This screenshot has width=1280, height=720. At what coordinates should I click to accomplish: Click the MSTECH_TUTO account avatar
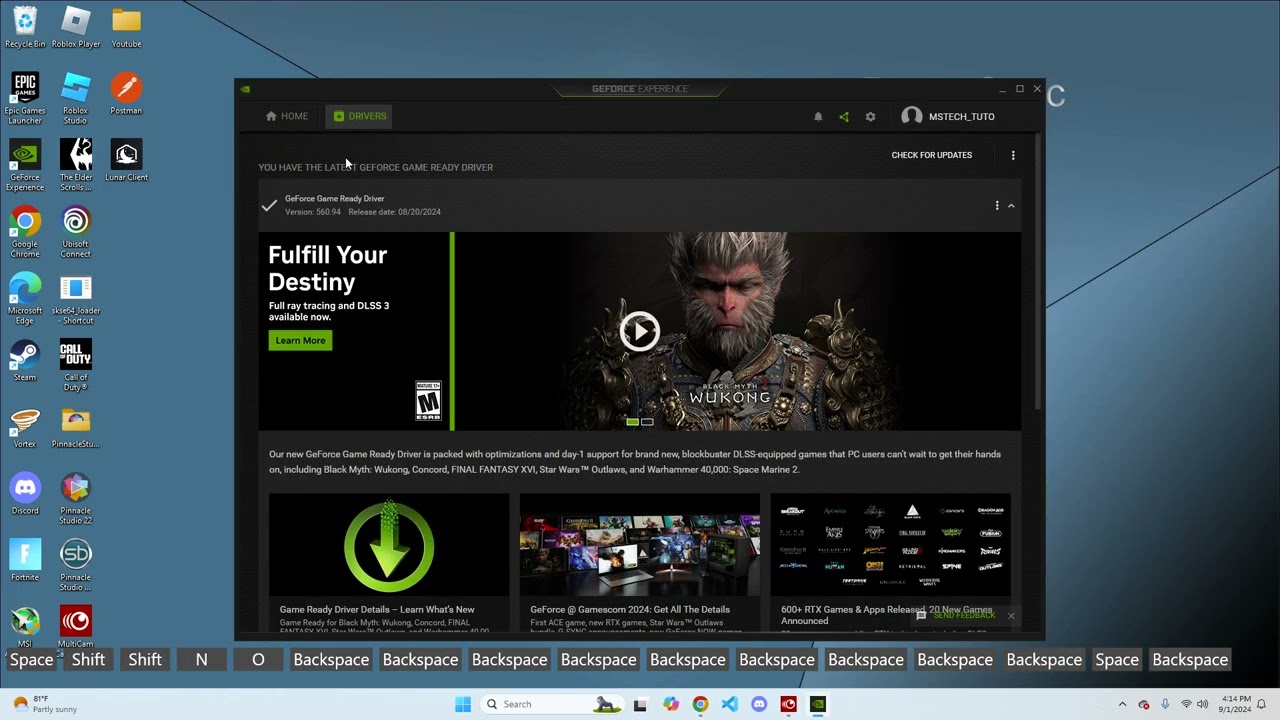(x=911, y=117)
